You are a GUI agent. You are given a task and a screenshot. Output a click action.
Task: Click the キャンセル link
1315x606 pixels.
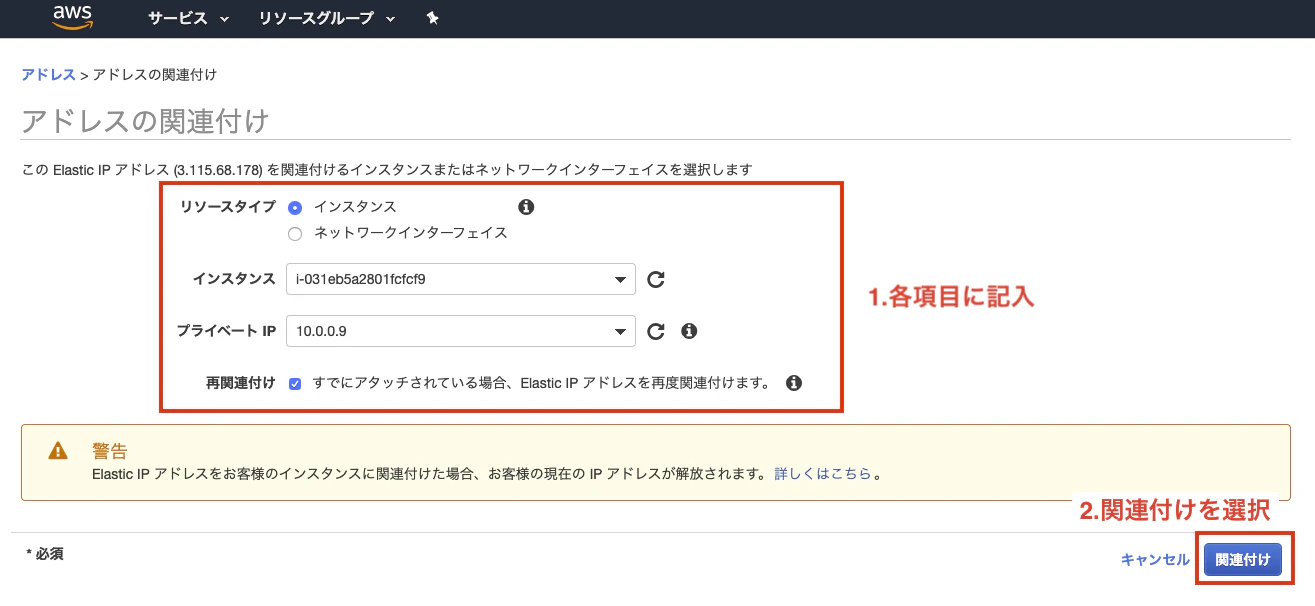1155,560
